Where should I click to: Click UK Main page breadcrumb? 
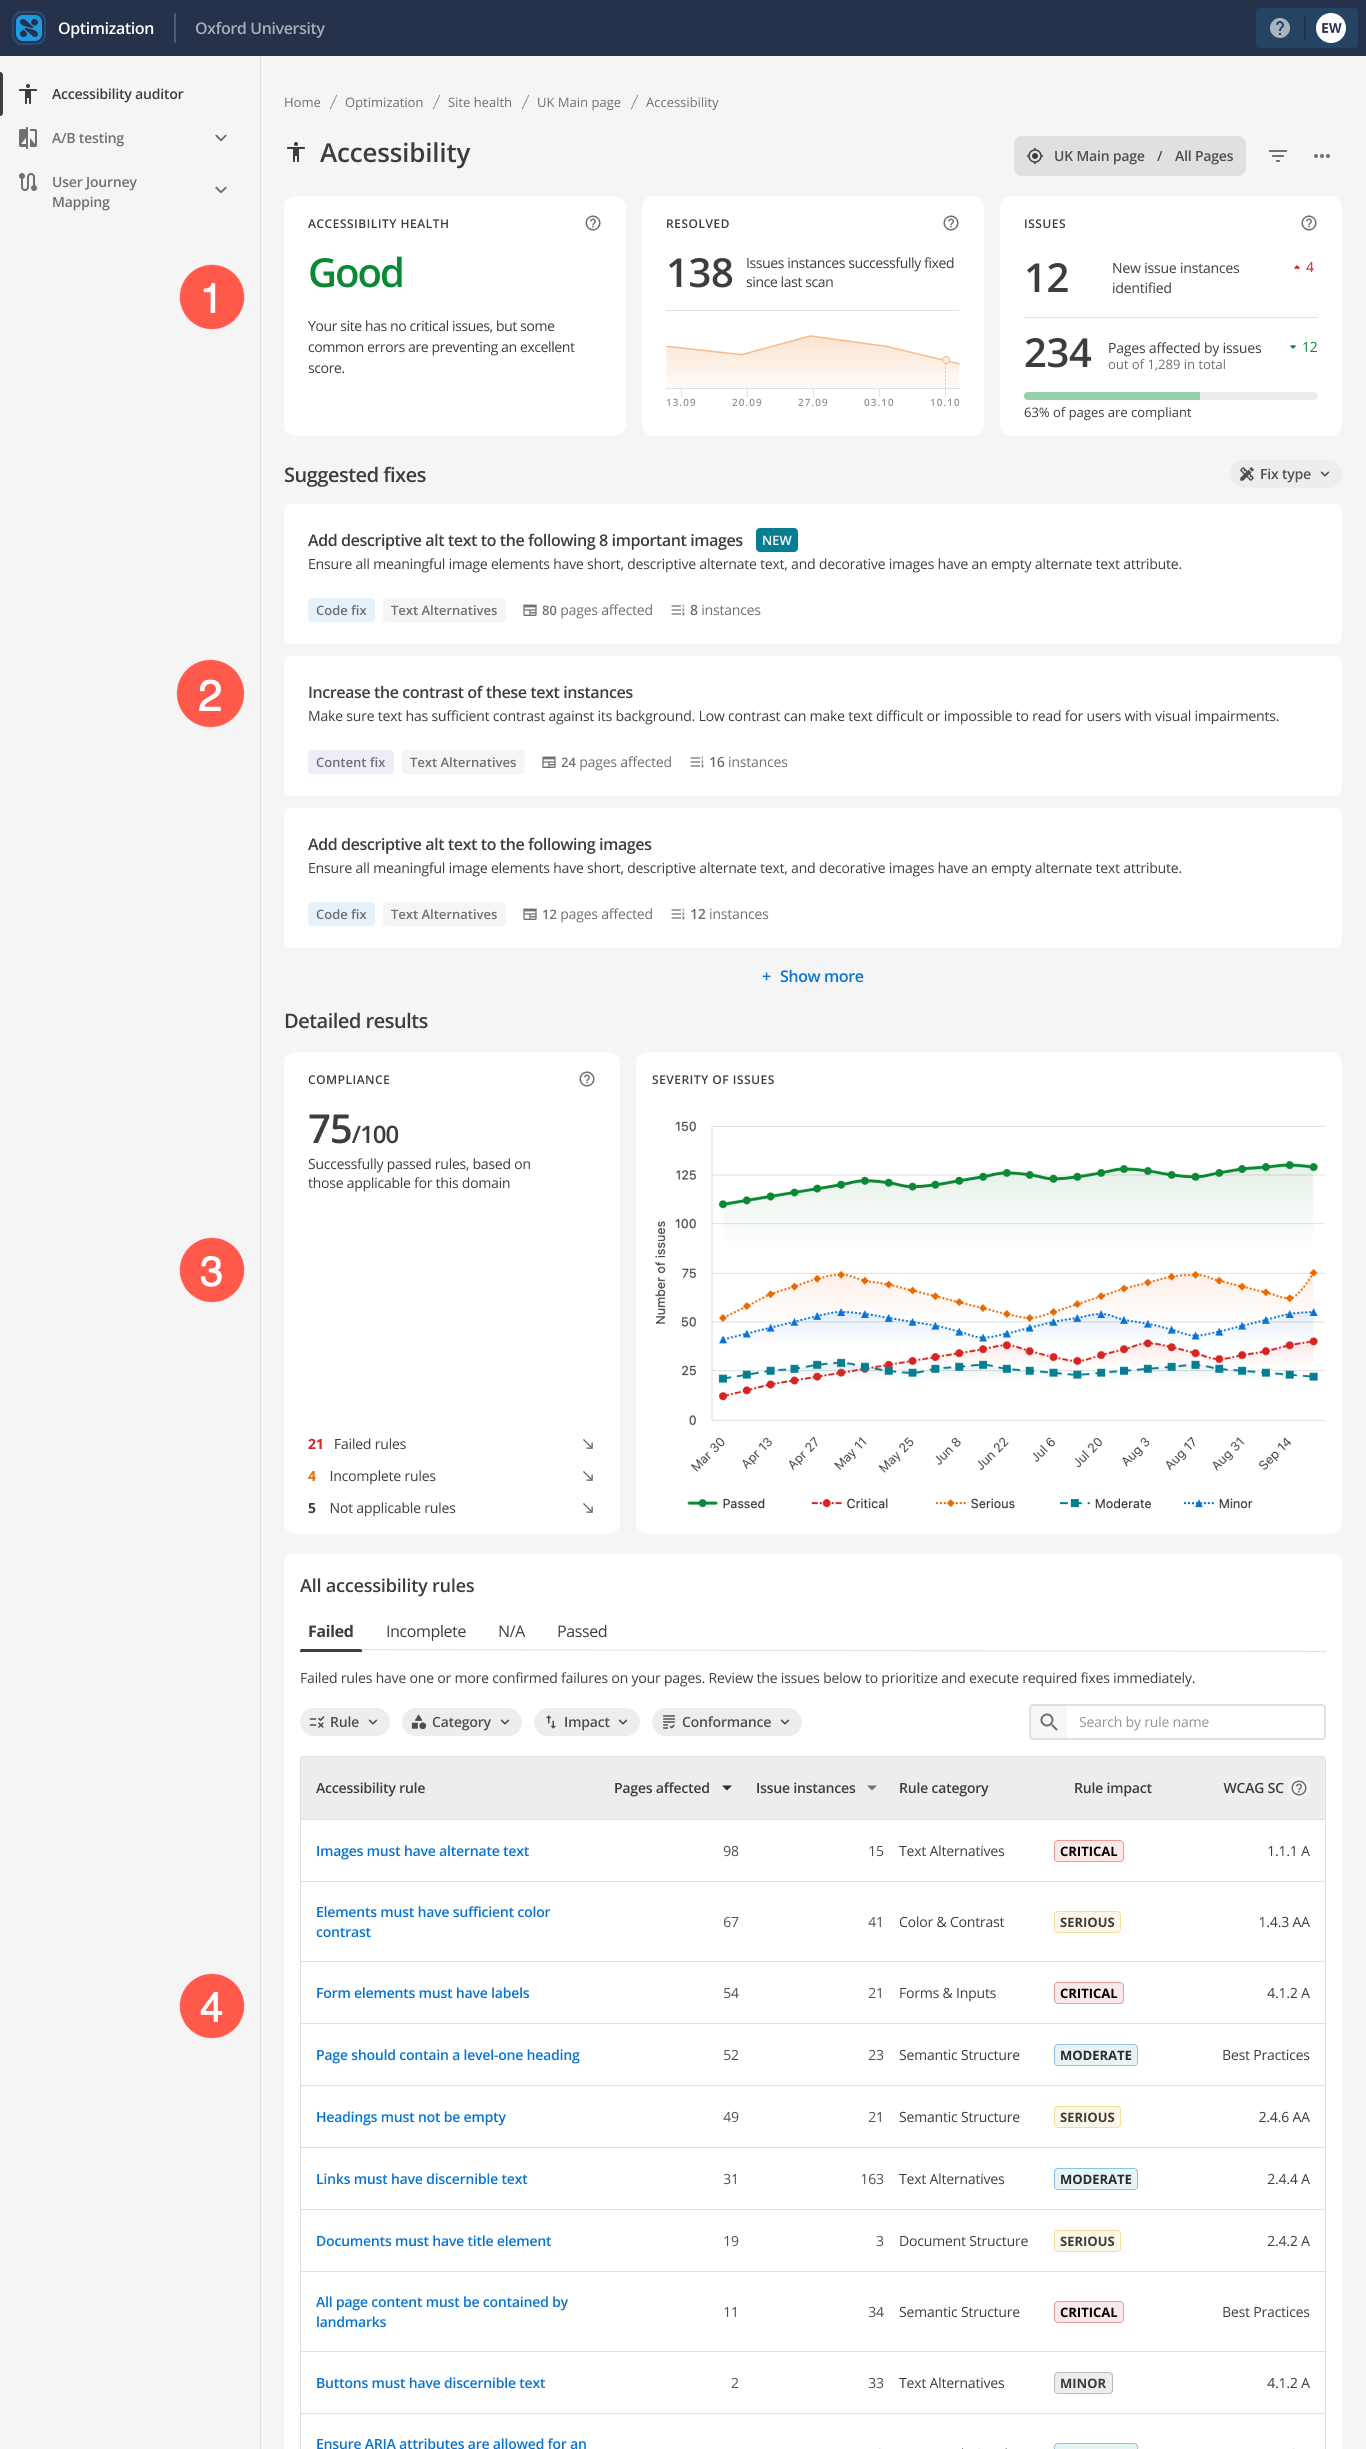[579, 102]
